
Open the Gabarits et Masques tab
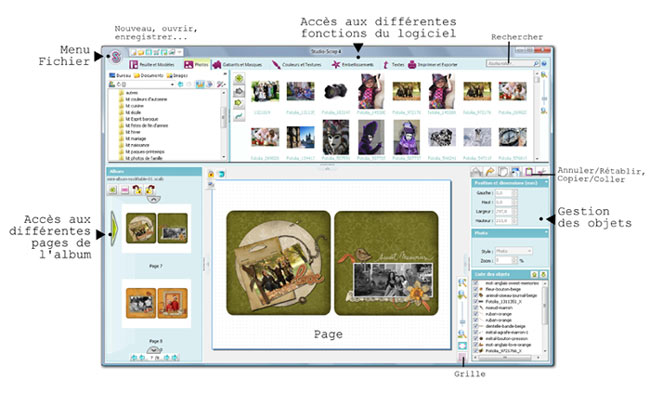tap(238, 65)
